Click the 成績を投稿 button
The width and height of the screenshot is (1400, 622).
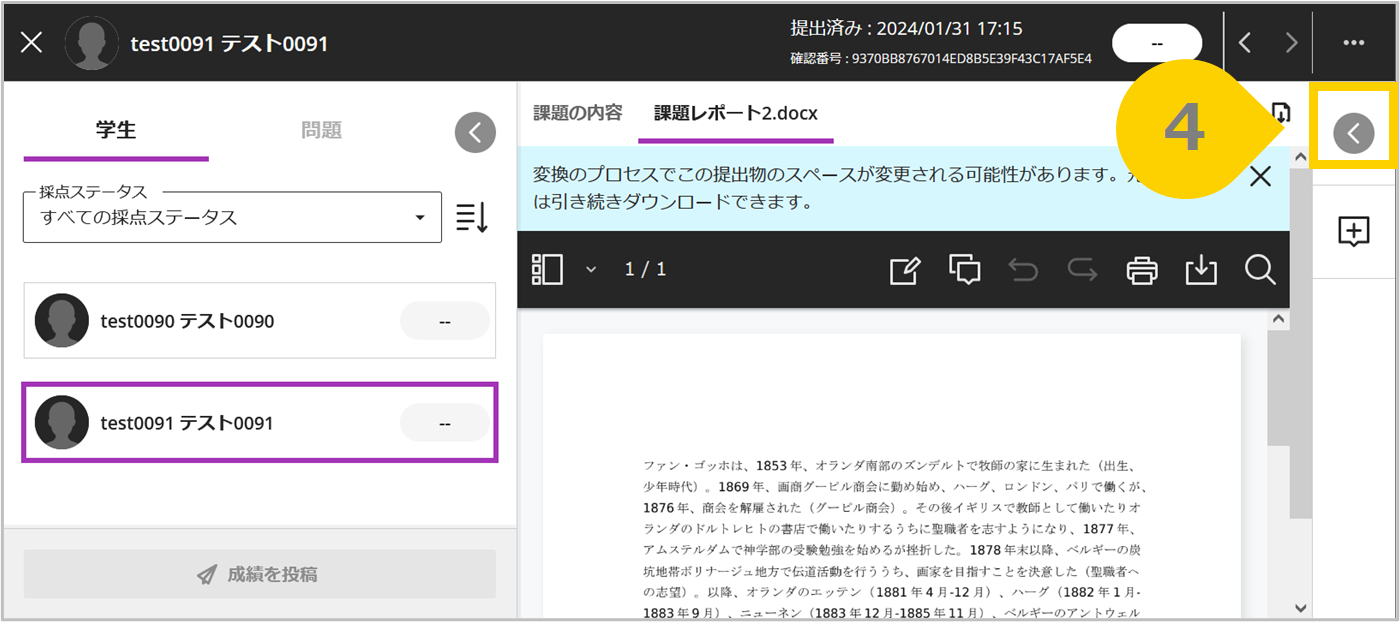260,574
